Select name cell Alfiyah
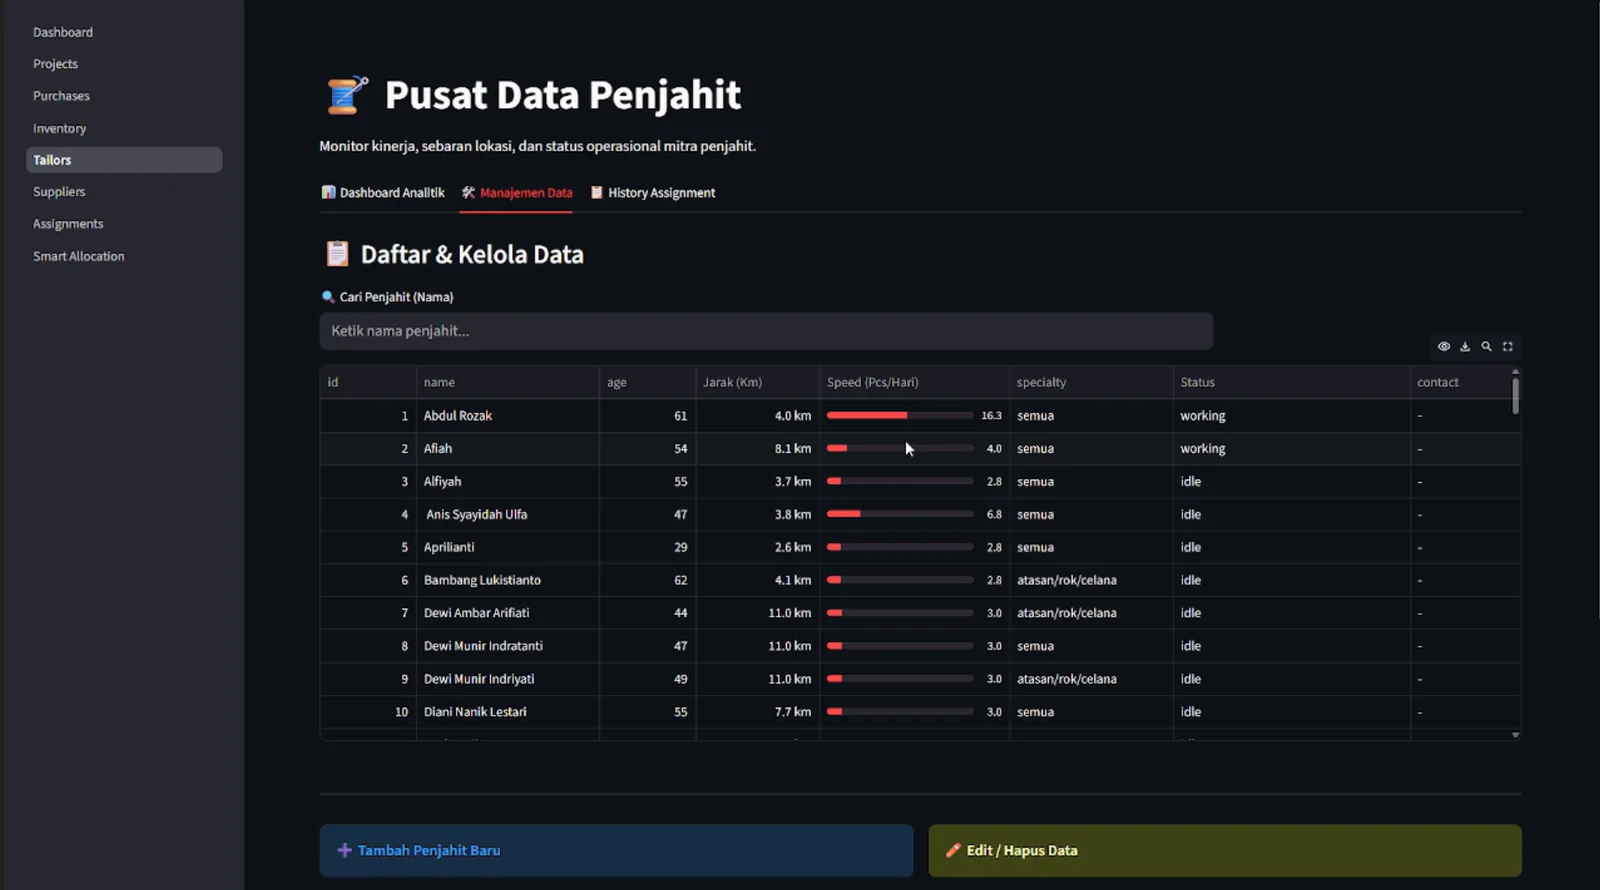This screenshot has height=890, width=1600. click(x=508, y=481)
